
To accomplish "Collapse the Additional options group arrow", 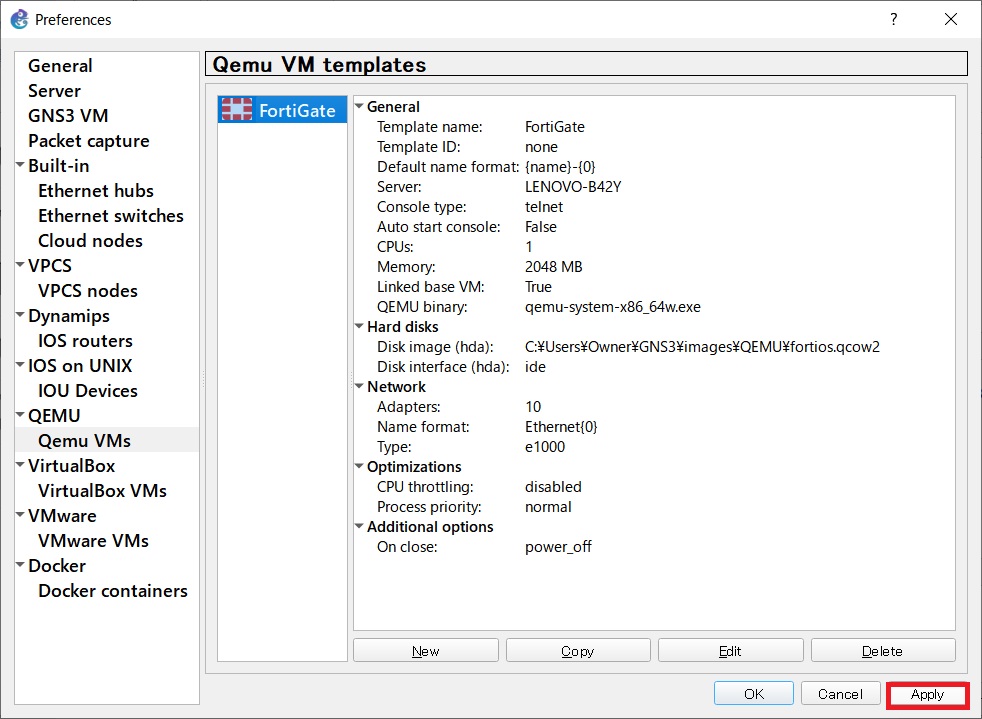I will (x=359, y=527).
